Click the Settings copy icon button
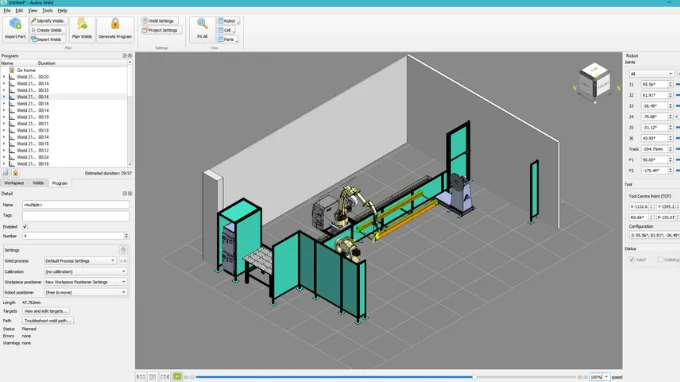The width and height of the screenshot is (680, 382). (x=123, y=250)
